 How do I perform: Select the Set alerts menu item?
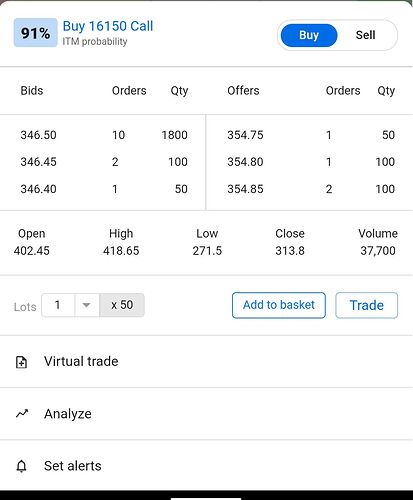tap(206, 466)
